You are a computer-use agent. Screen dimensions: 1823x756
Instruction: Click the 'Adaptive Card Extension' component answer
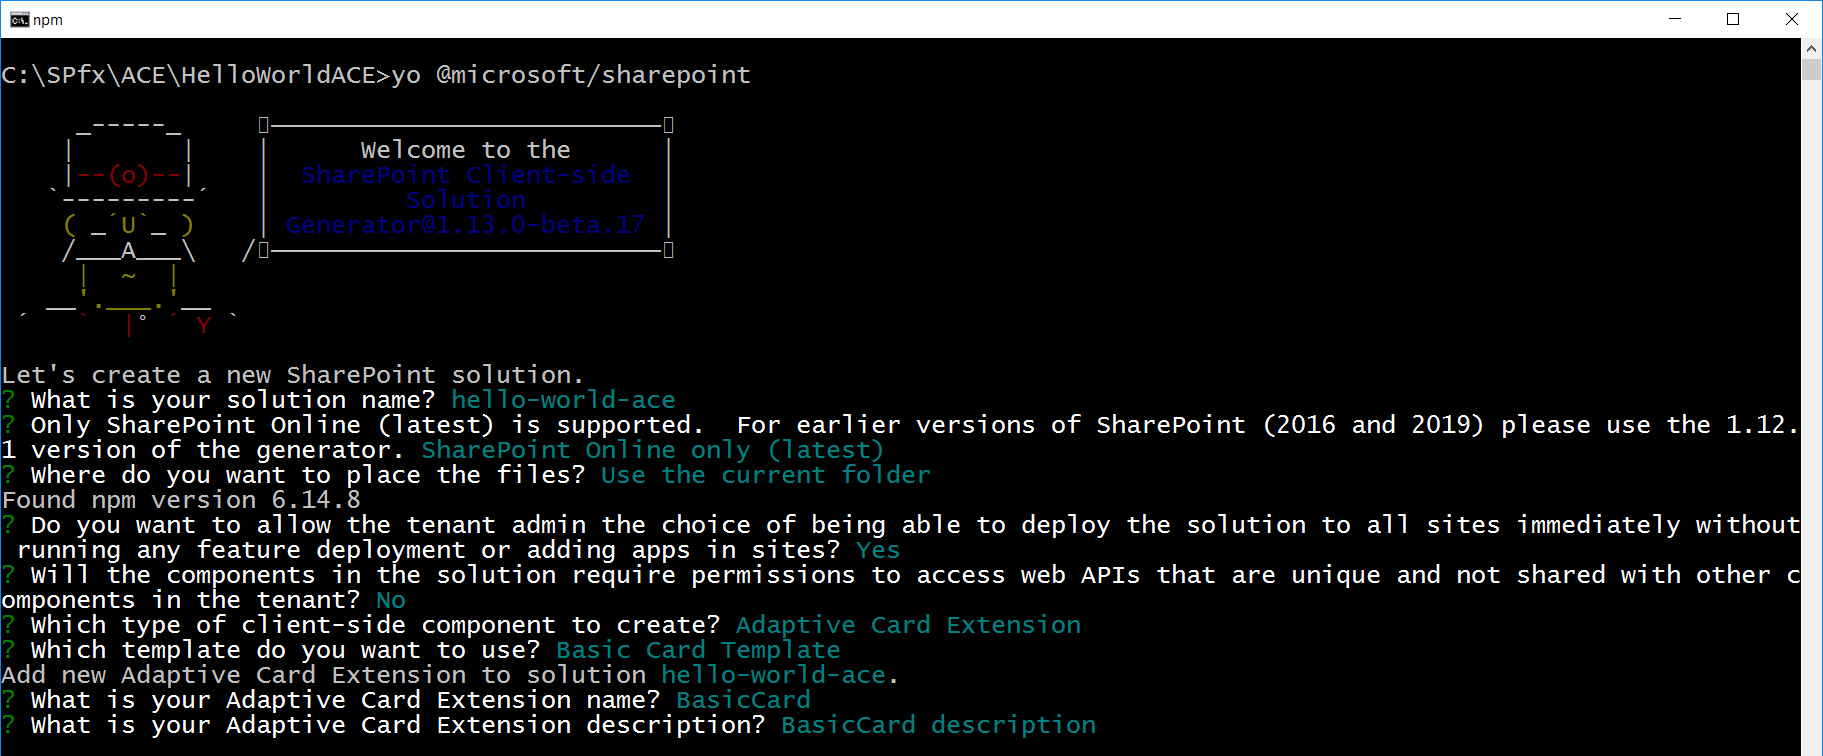coord(908,625)
